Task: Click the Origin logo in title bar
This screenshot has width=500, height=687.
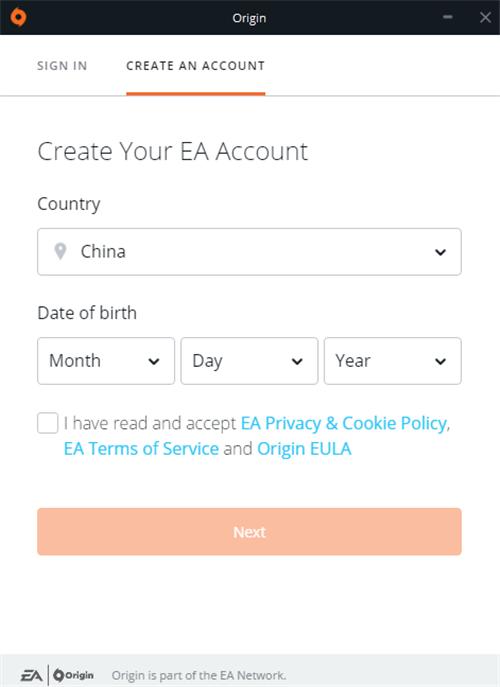Action: tap(18, 18)
